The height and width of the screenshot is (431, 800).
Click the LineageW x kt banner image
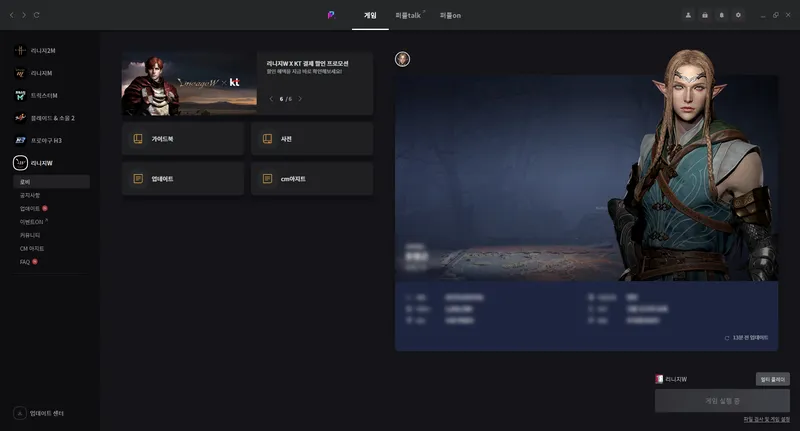click(x=189, y=83)
